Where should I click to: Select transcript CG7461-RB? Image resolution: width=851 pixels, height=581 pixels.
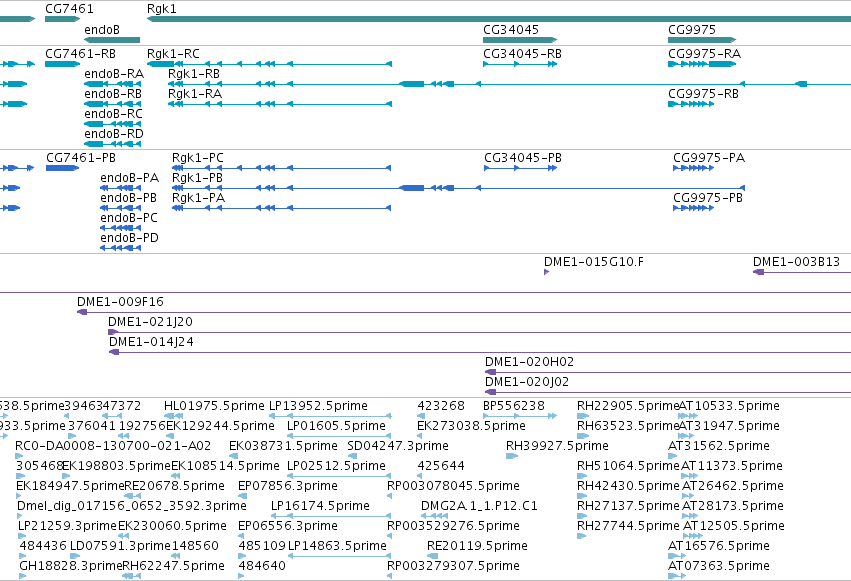coord(80,54)
